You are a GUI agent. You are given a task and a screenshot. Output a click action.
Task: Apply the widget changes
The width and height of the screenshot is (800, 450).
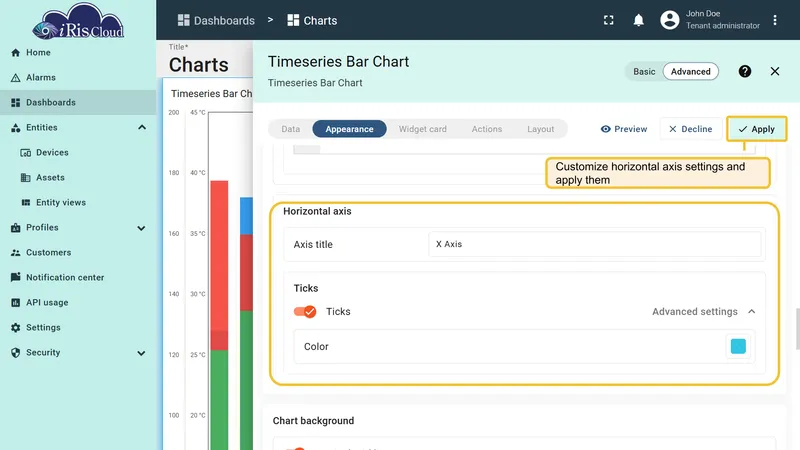[757, 129]
